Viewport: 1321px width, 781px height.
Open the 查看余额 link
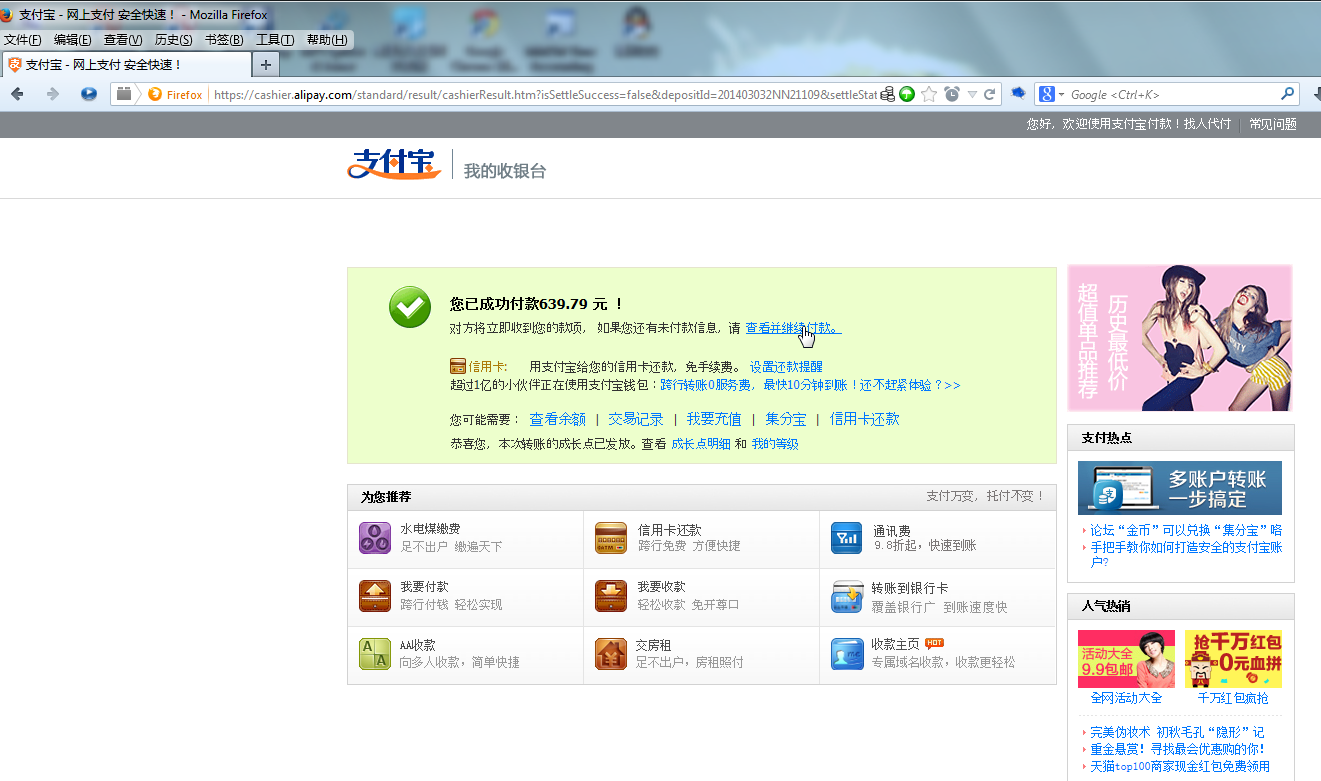[557, 419]
